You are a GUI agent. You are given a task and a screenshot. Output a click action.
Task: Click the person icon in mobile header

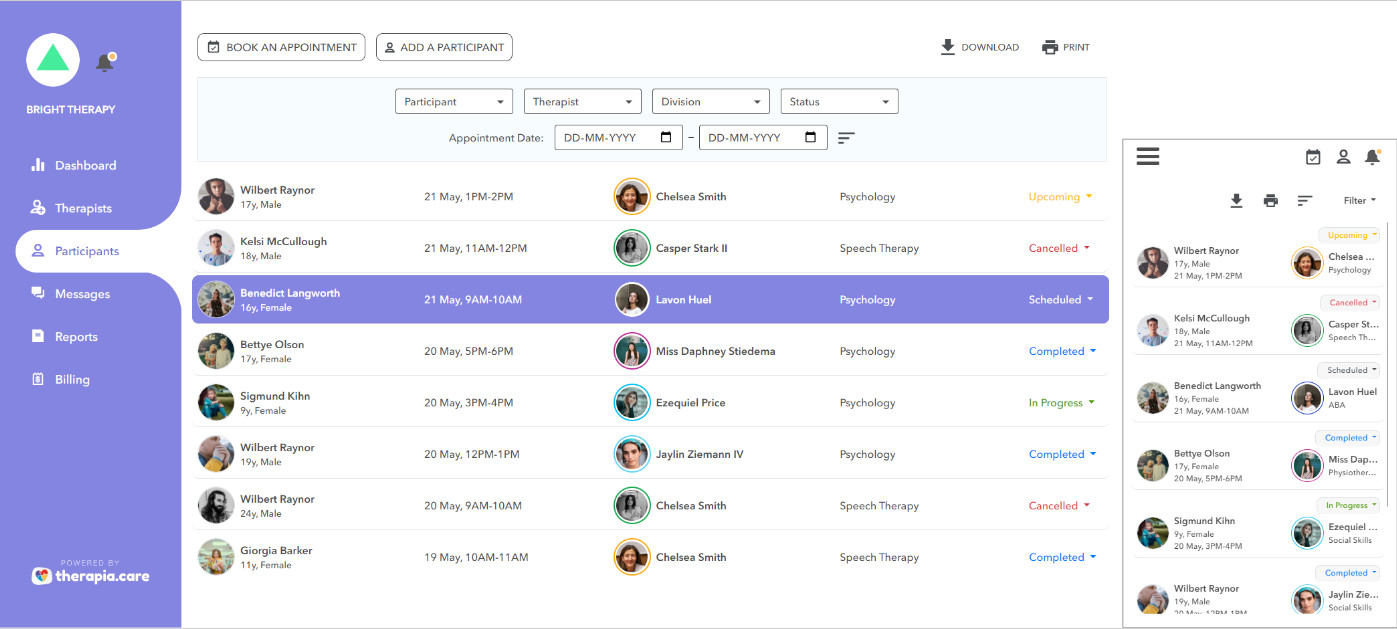coord(1343,157)
